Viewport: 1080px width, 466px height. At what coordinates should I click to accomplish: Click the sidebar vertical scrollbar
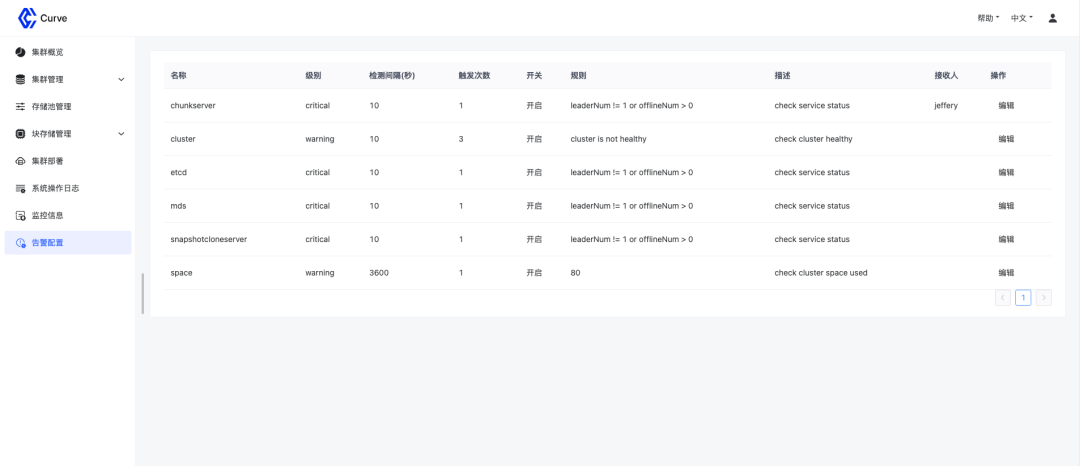pos(143,293)
